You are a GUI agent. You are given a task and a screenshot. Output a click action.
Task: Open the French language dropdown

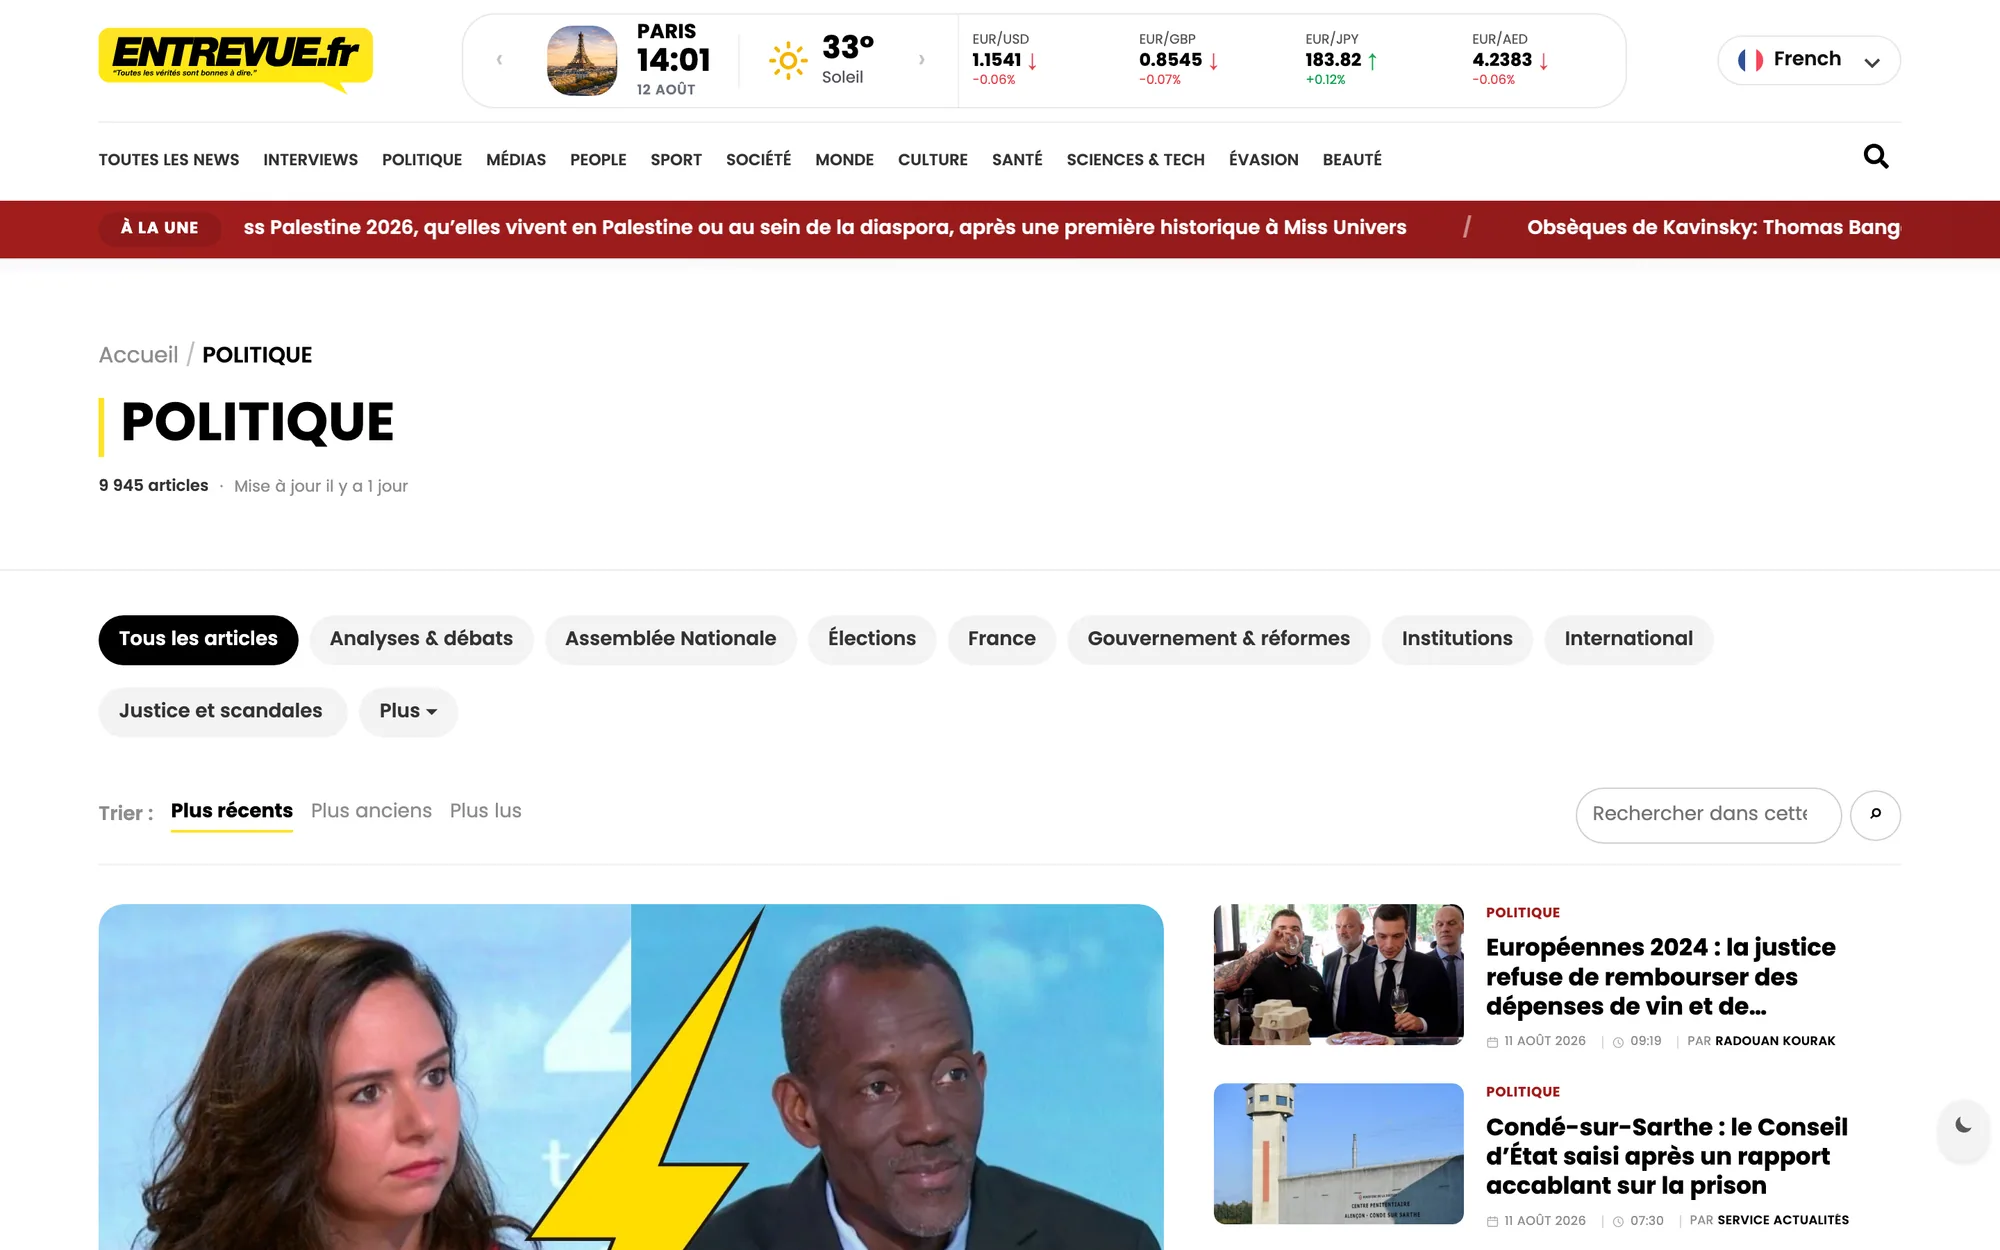1808,60
